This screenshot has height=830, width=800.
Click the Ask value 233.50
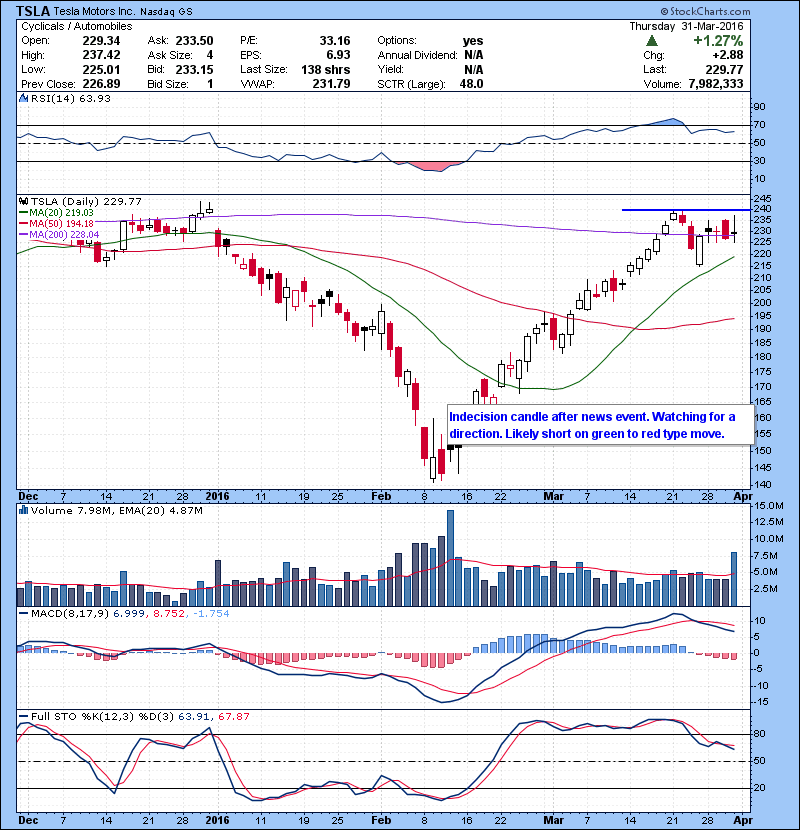pyautogui.click(x=194, y=41)
